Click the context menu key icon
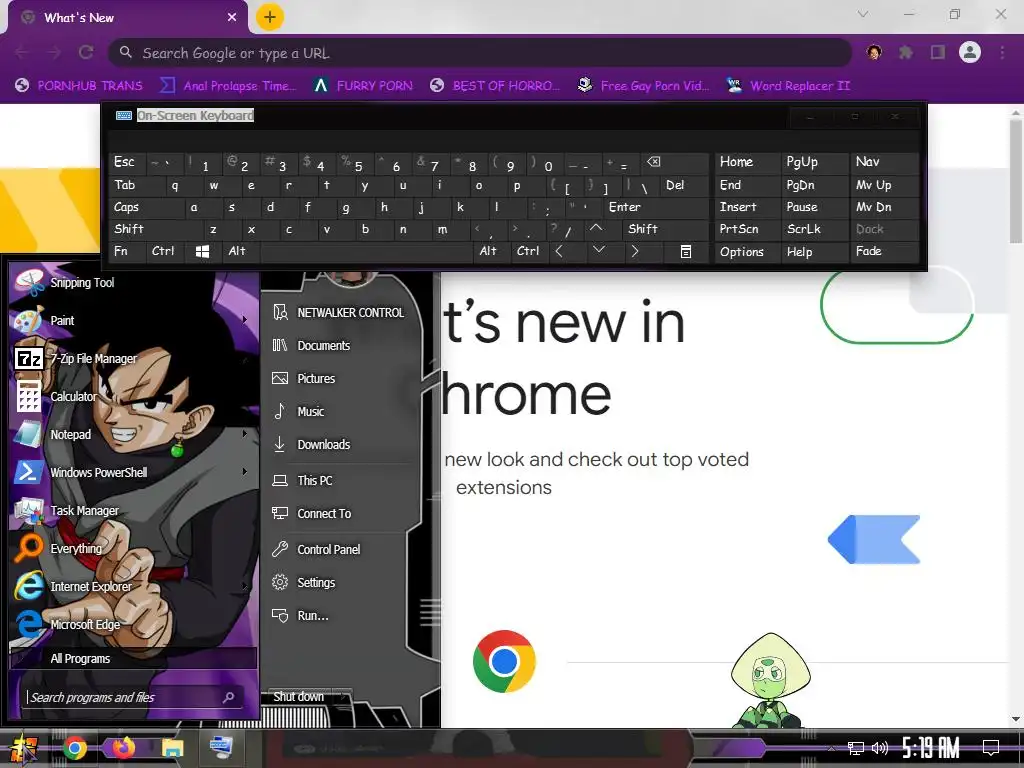Screen dimensions: 1024x768 (x=686, y=251)
